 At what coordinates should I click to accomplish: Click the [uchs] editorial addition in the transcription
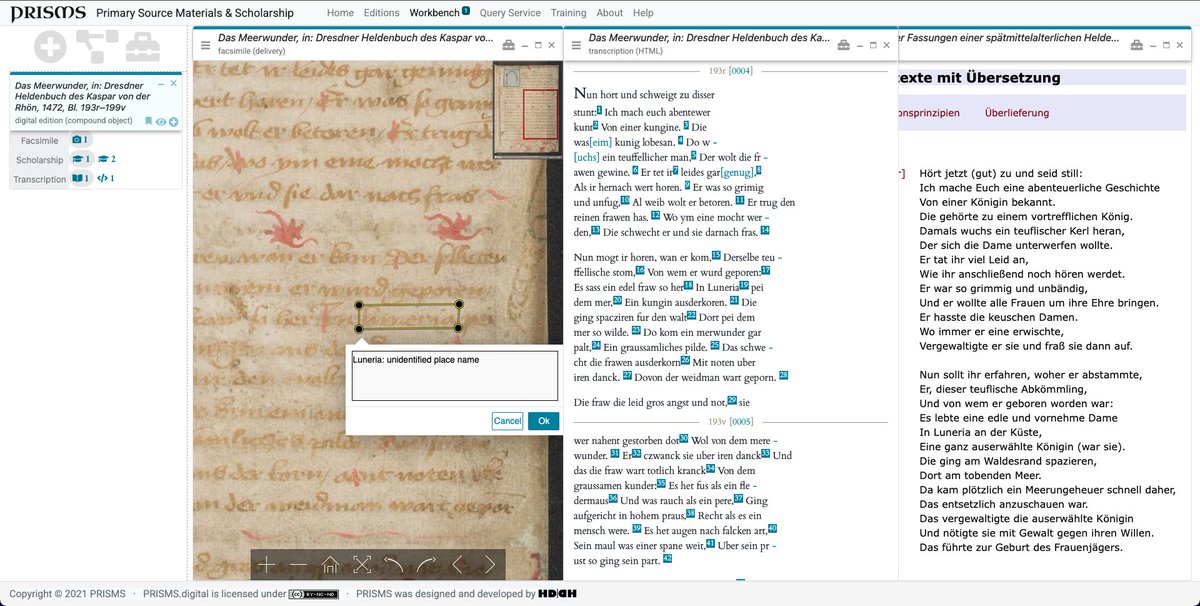click(587, 157)
